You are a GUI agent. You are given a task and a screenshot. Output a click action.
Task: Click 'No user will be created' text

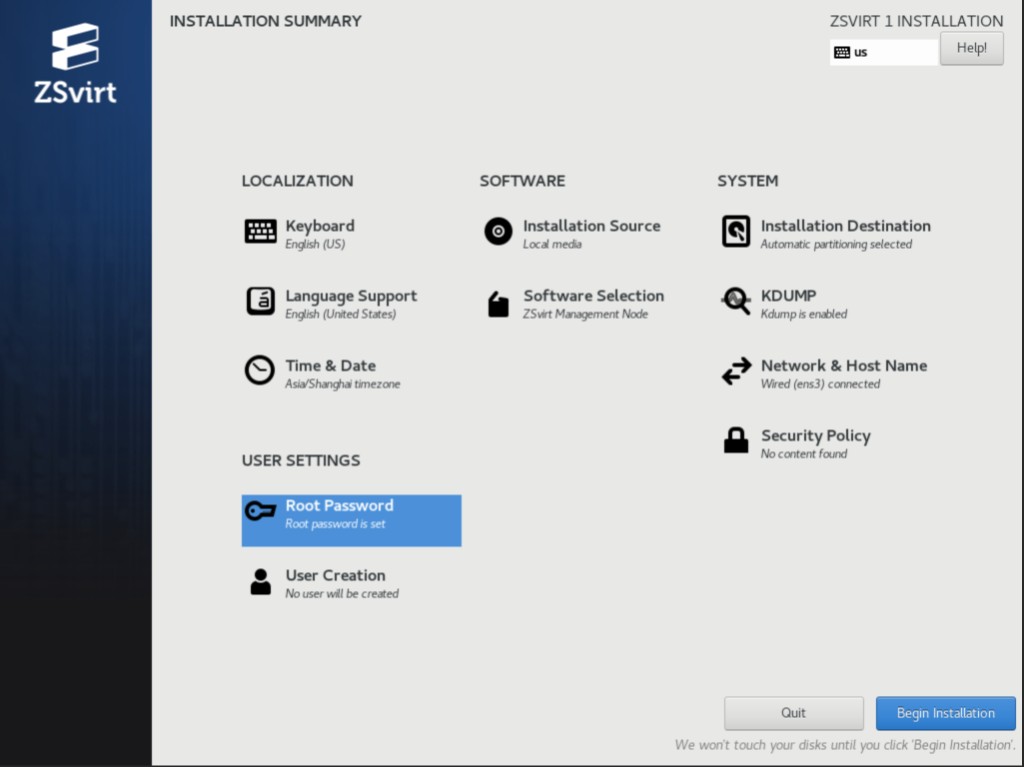(342, 594)
